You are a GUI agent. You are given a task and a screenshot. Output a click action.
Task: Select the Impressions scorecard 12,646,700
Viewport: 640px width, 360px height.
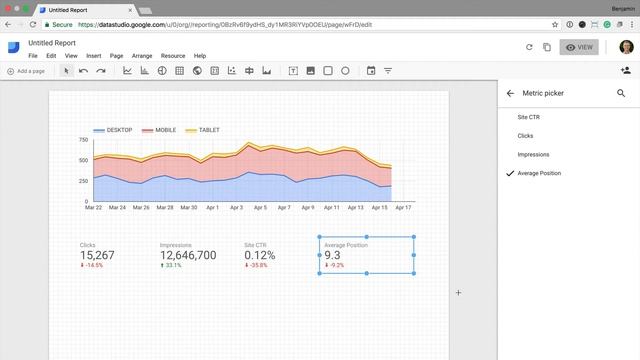click(x=188, y=255)
